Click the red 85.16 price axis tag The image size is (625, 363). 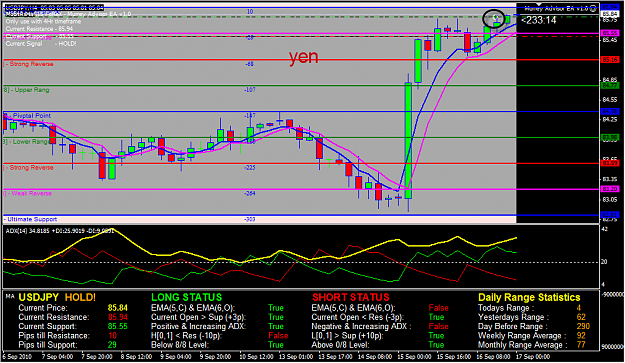point(610,60)
